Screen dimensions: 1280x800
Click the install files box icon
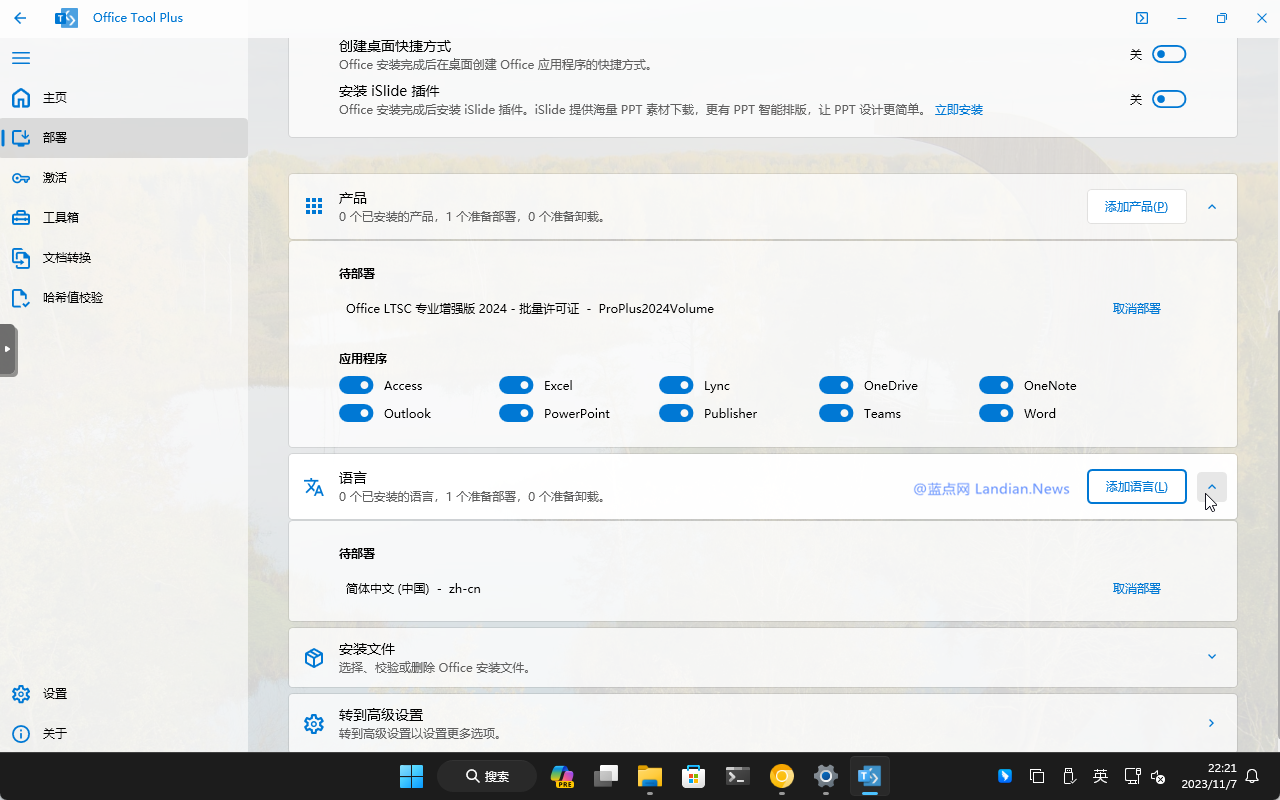[x=314, y=657]
